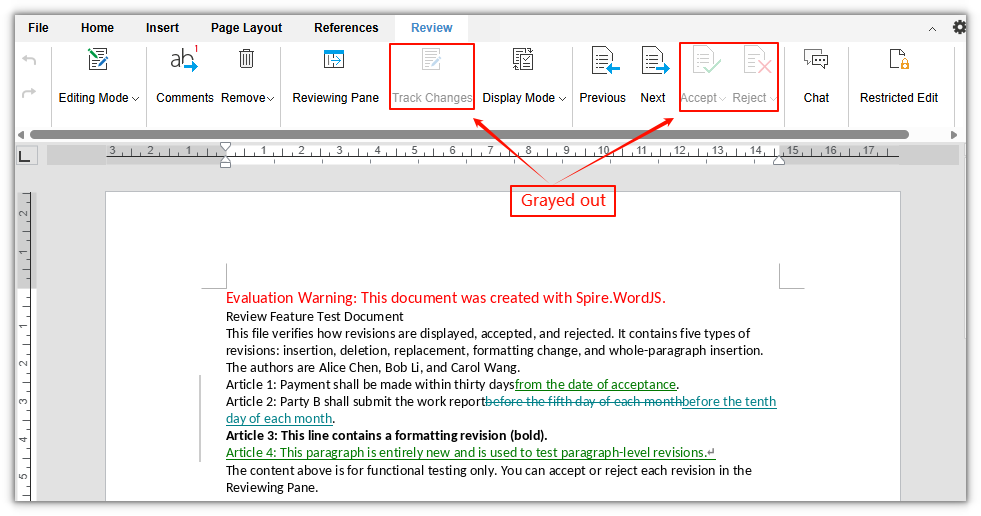The height and width of the screenshot is (516, 981).
Task: Click 'This file verifies how revisions' line
Action: (488, 333)
